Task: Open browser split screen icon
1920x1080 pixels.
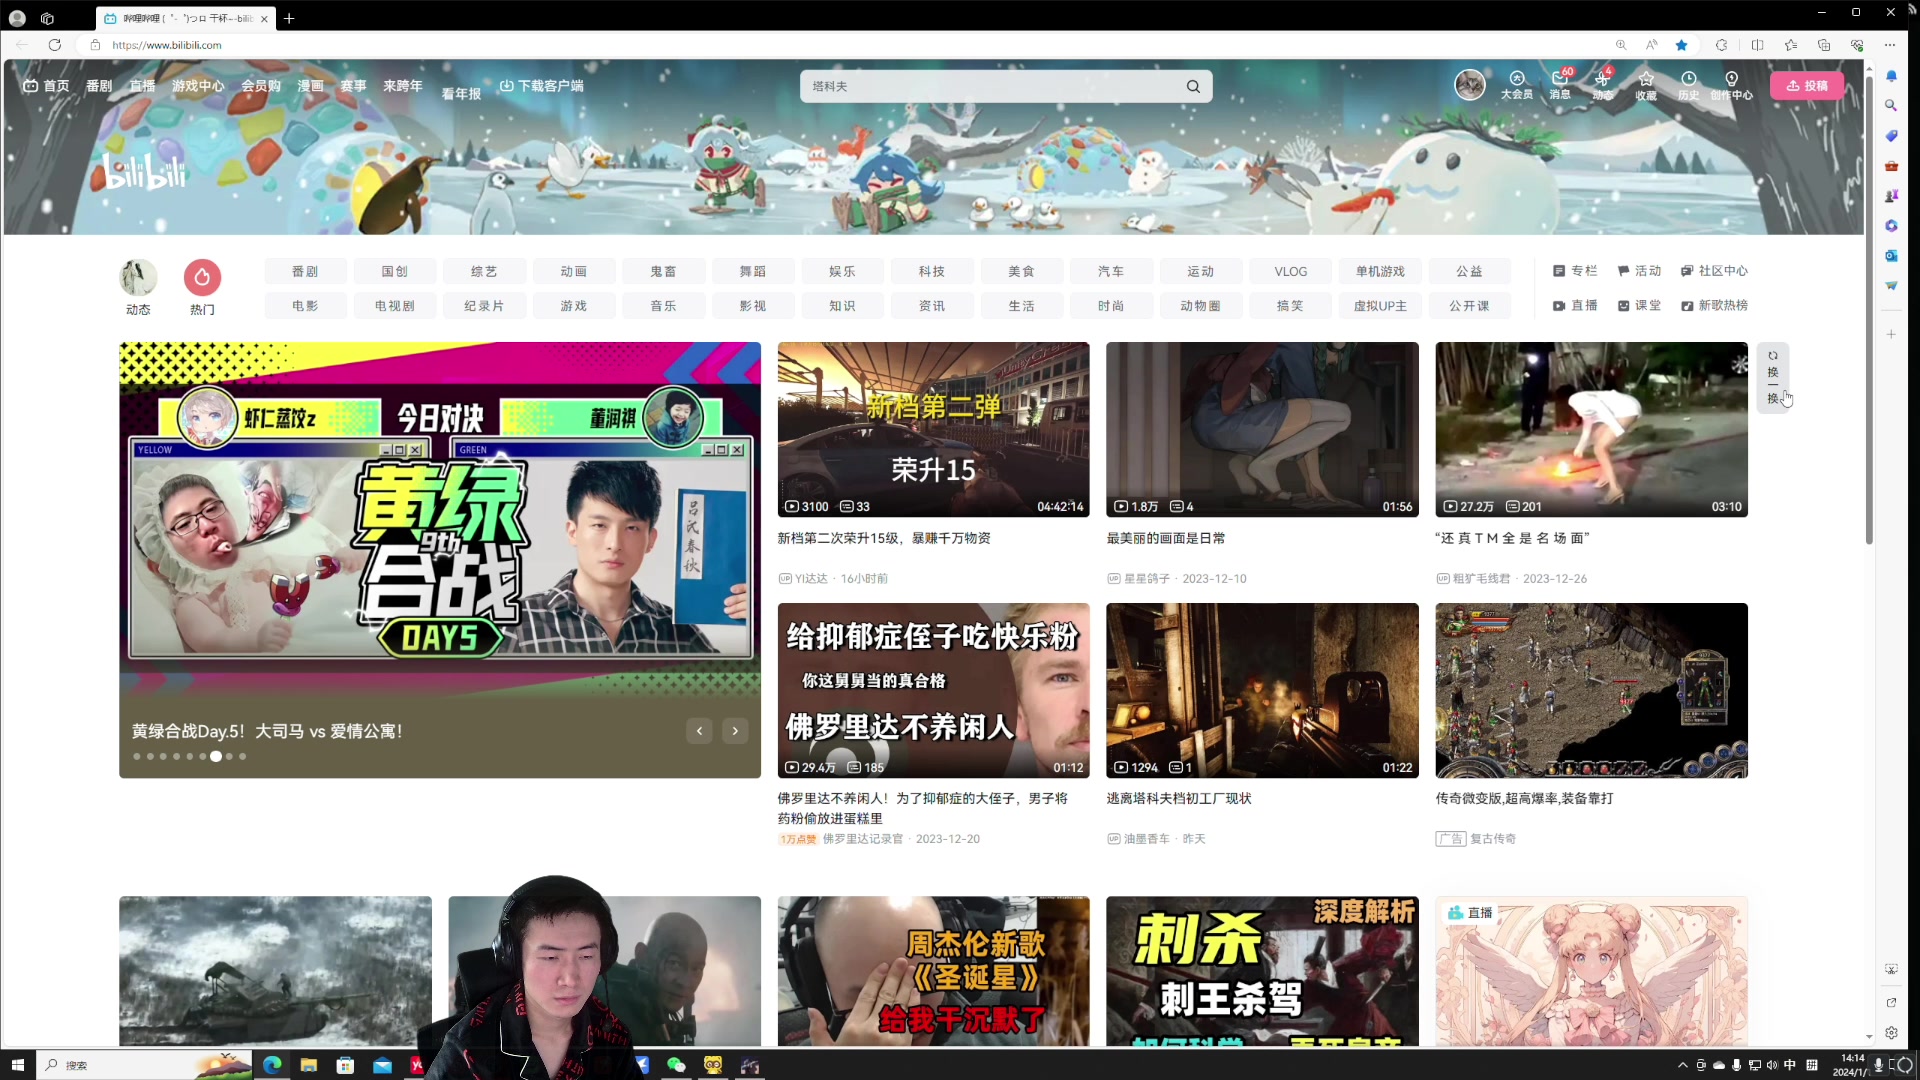Action: coord(1757,45)
